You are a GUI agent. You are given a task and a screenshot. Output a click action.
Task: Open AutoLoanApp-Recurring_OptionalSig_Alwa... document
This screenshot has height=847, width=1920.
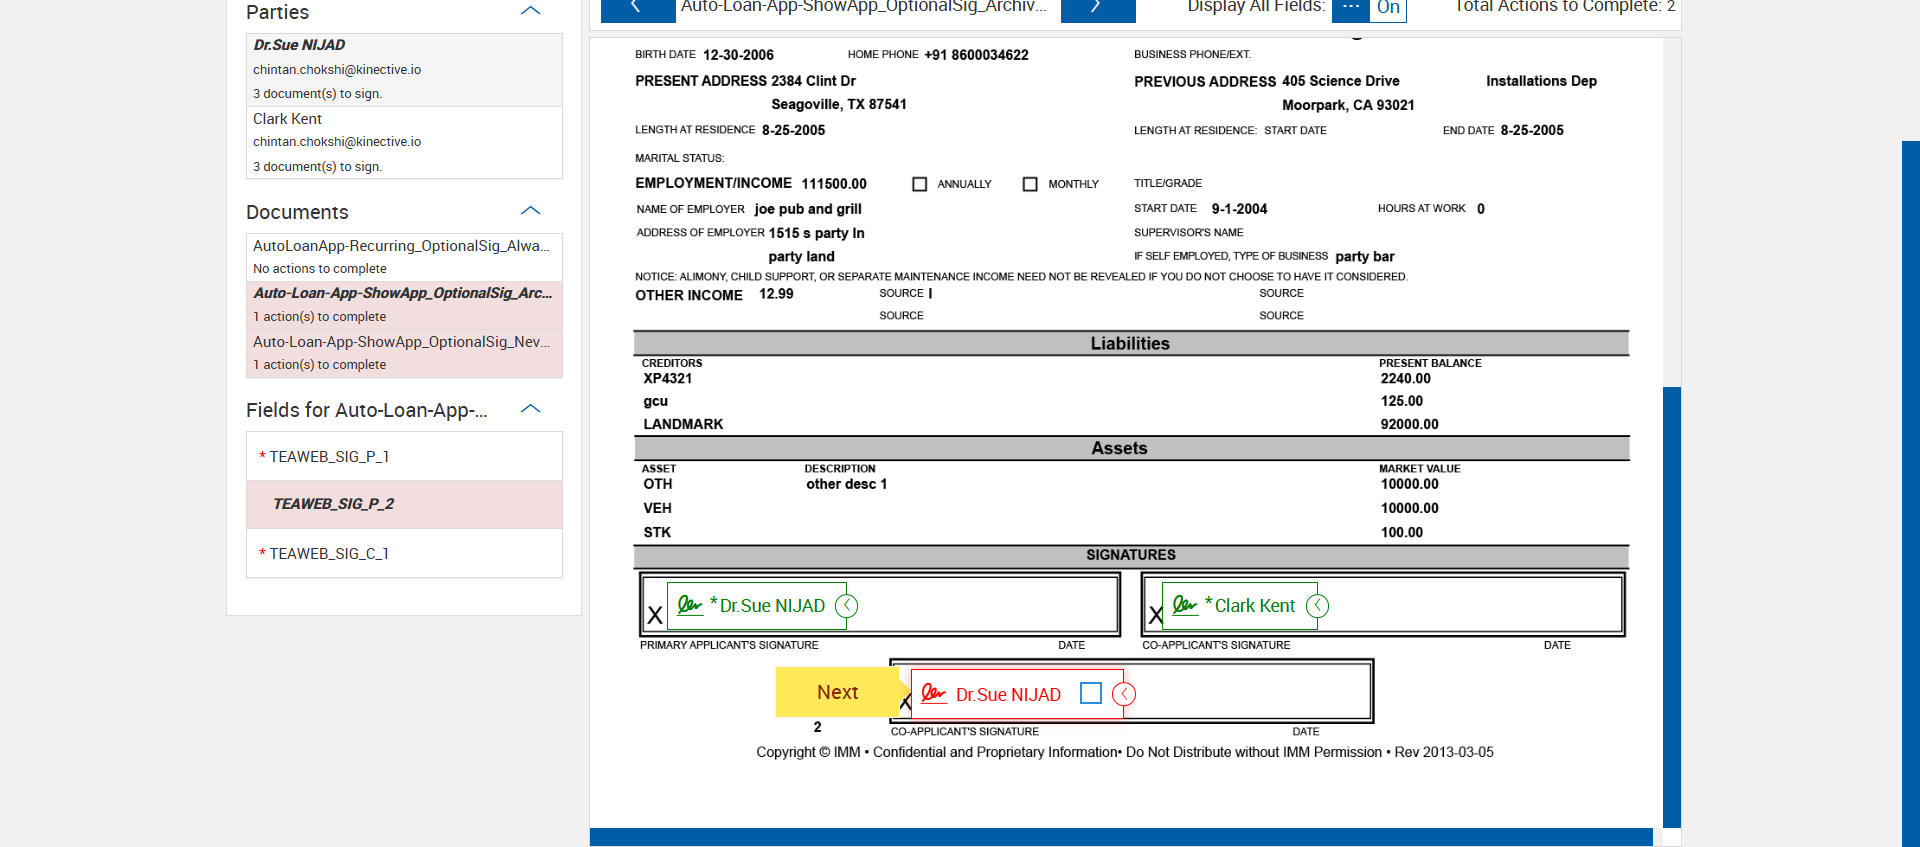pos(404,257)
